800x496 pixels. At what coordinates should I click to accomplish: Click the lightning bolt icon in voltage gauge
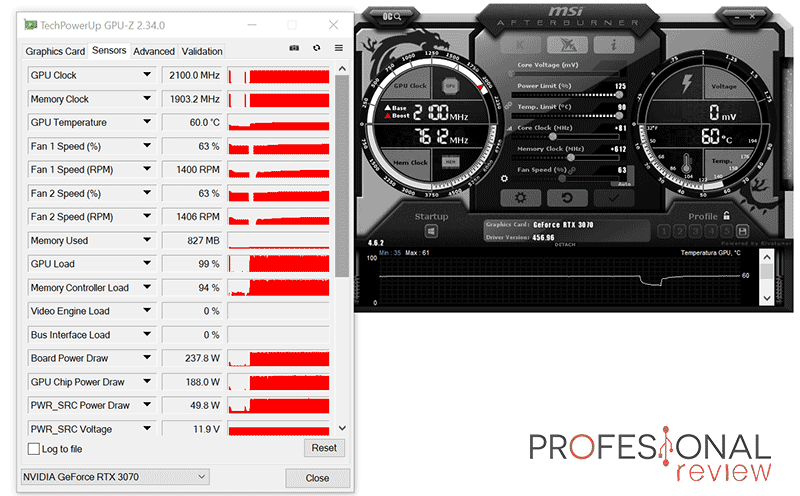(686, 83)
